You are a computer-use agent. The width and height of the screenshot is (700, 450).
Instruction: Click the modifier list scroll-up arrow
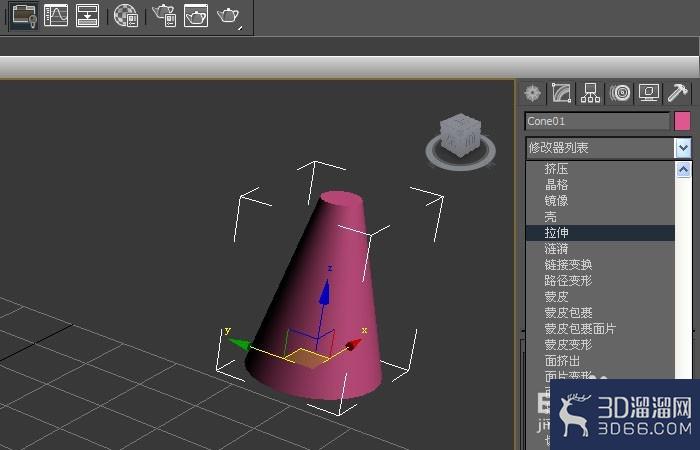coord(683,169)
